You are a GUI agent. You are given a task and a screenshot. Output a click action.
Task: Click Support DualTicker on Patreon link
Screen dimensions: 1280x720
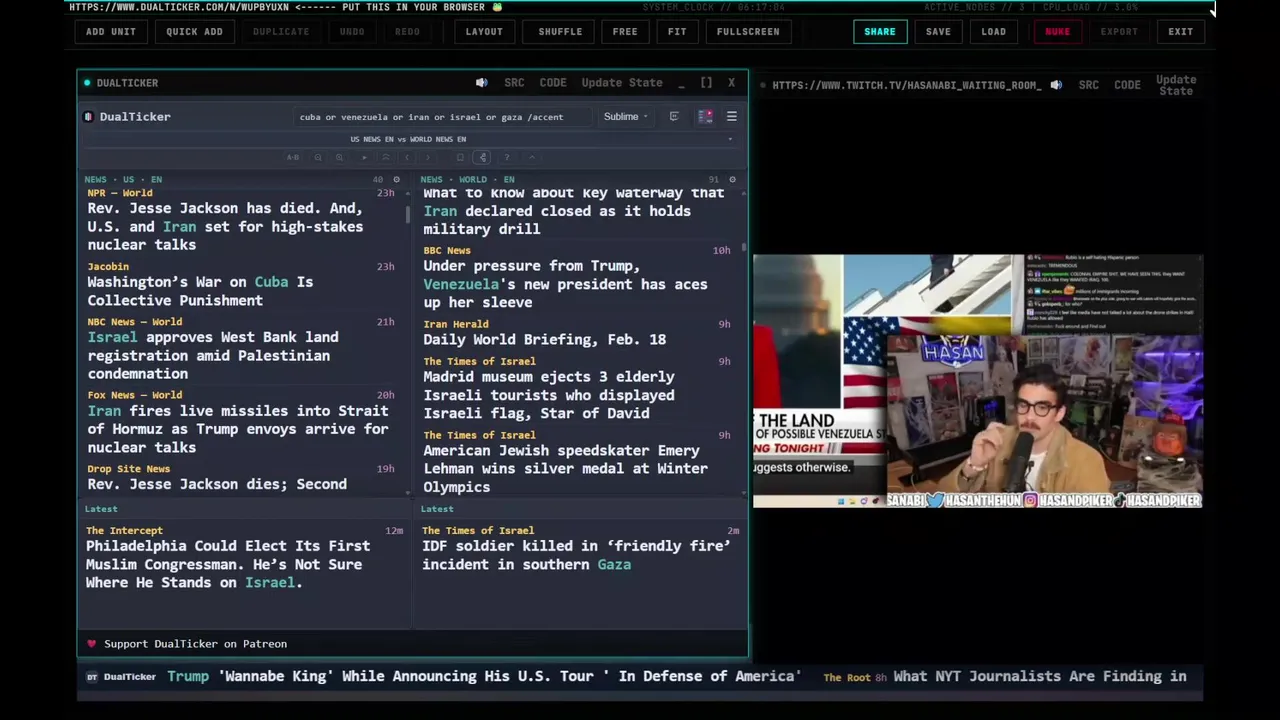[x=195, y=644]
